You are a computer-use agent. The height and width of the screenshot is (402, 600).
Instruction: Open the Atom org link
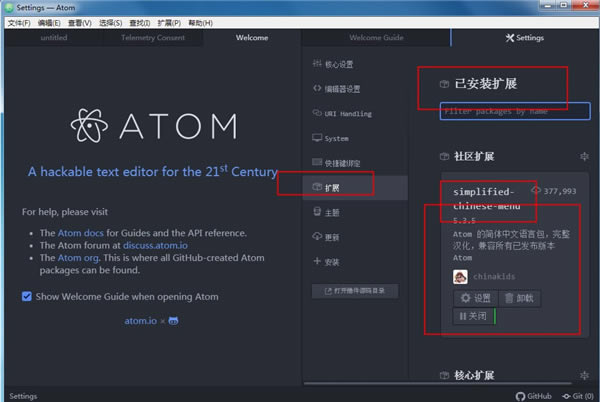point(78,258)
